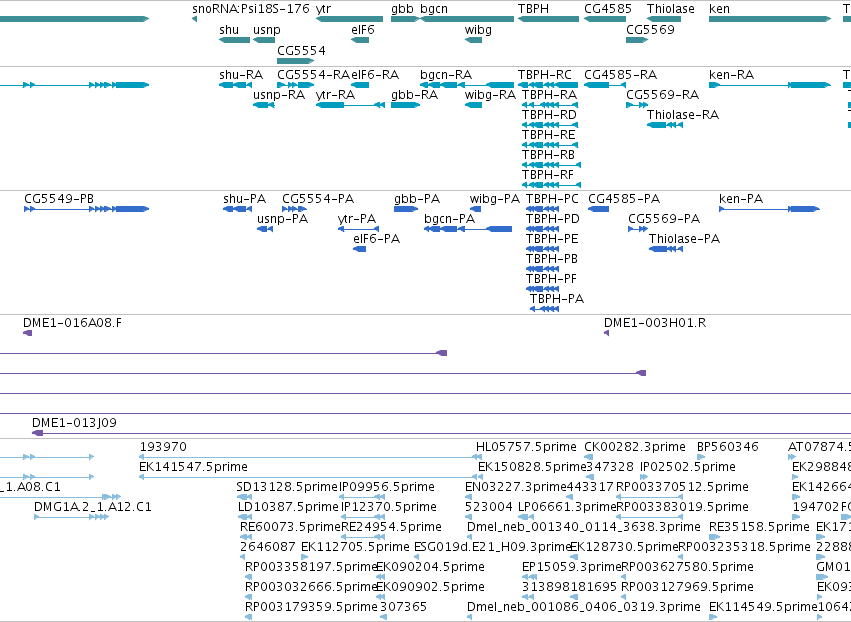
Task: Click the BP560346 EST label
Action: pyautogui.click(x=727, y=447)
